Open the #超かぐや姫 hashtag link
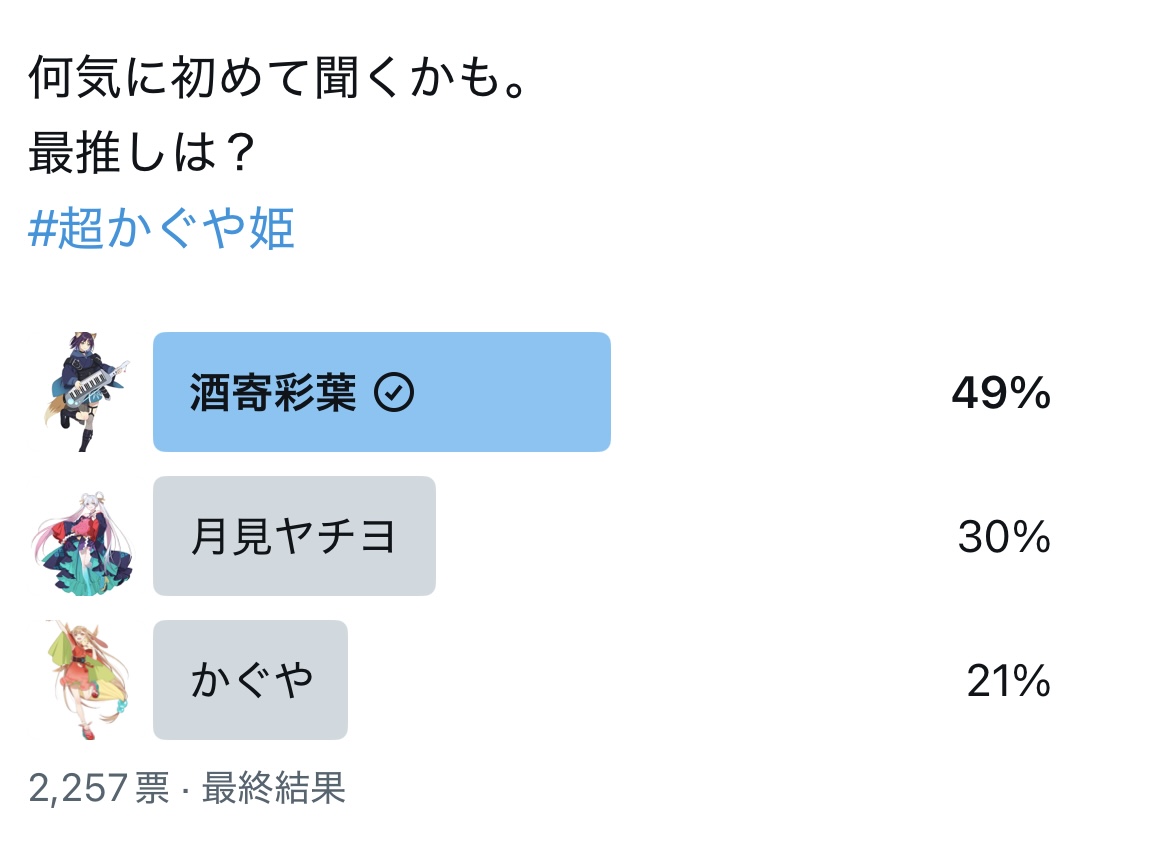This screenshot has width=1169, height=845. 161,227
